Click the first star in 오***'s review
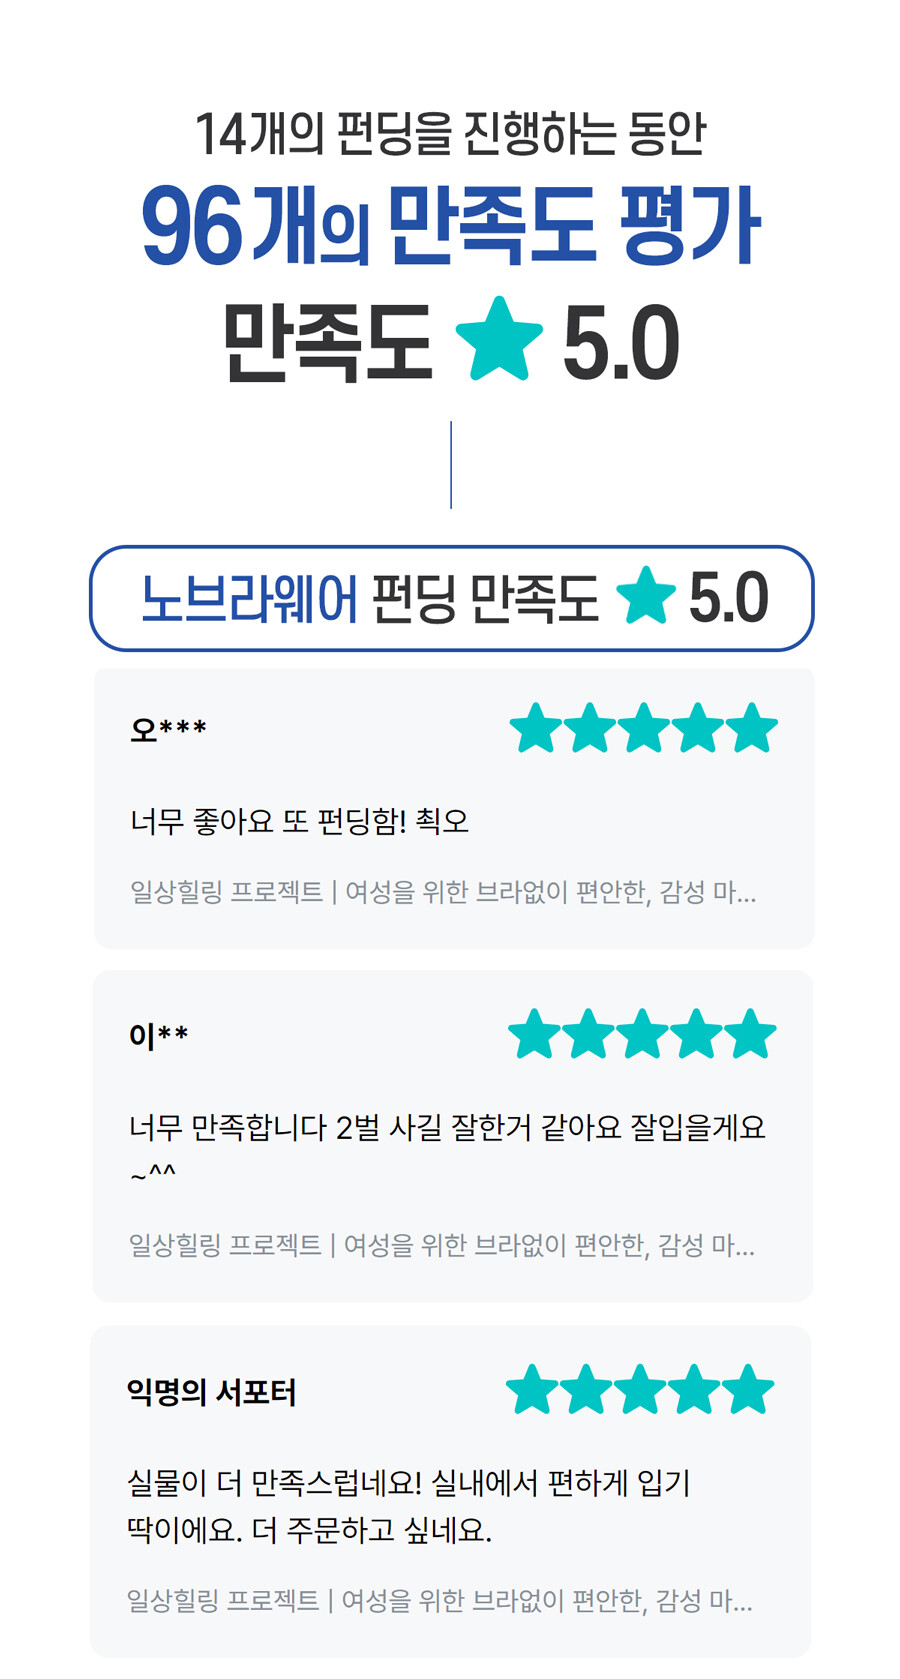Viewport: 900px width, 1679px height. coord(536,728)
